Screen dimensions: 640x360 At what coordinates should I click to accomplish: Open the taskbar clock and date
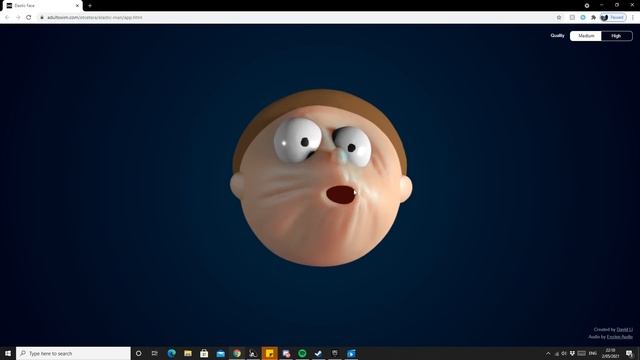[611, 353]
